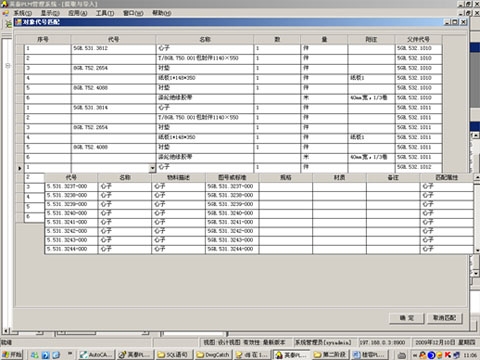Open the 帮助(H) menu
The width and height of the screenshot is (480, 360).
[162, 13]
